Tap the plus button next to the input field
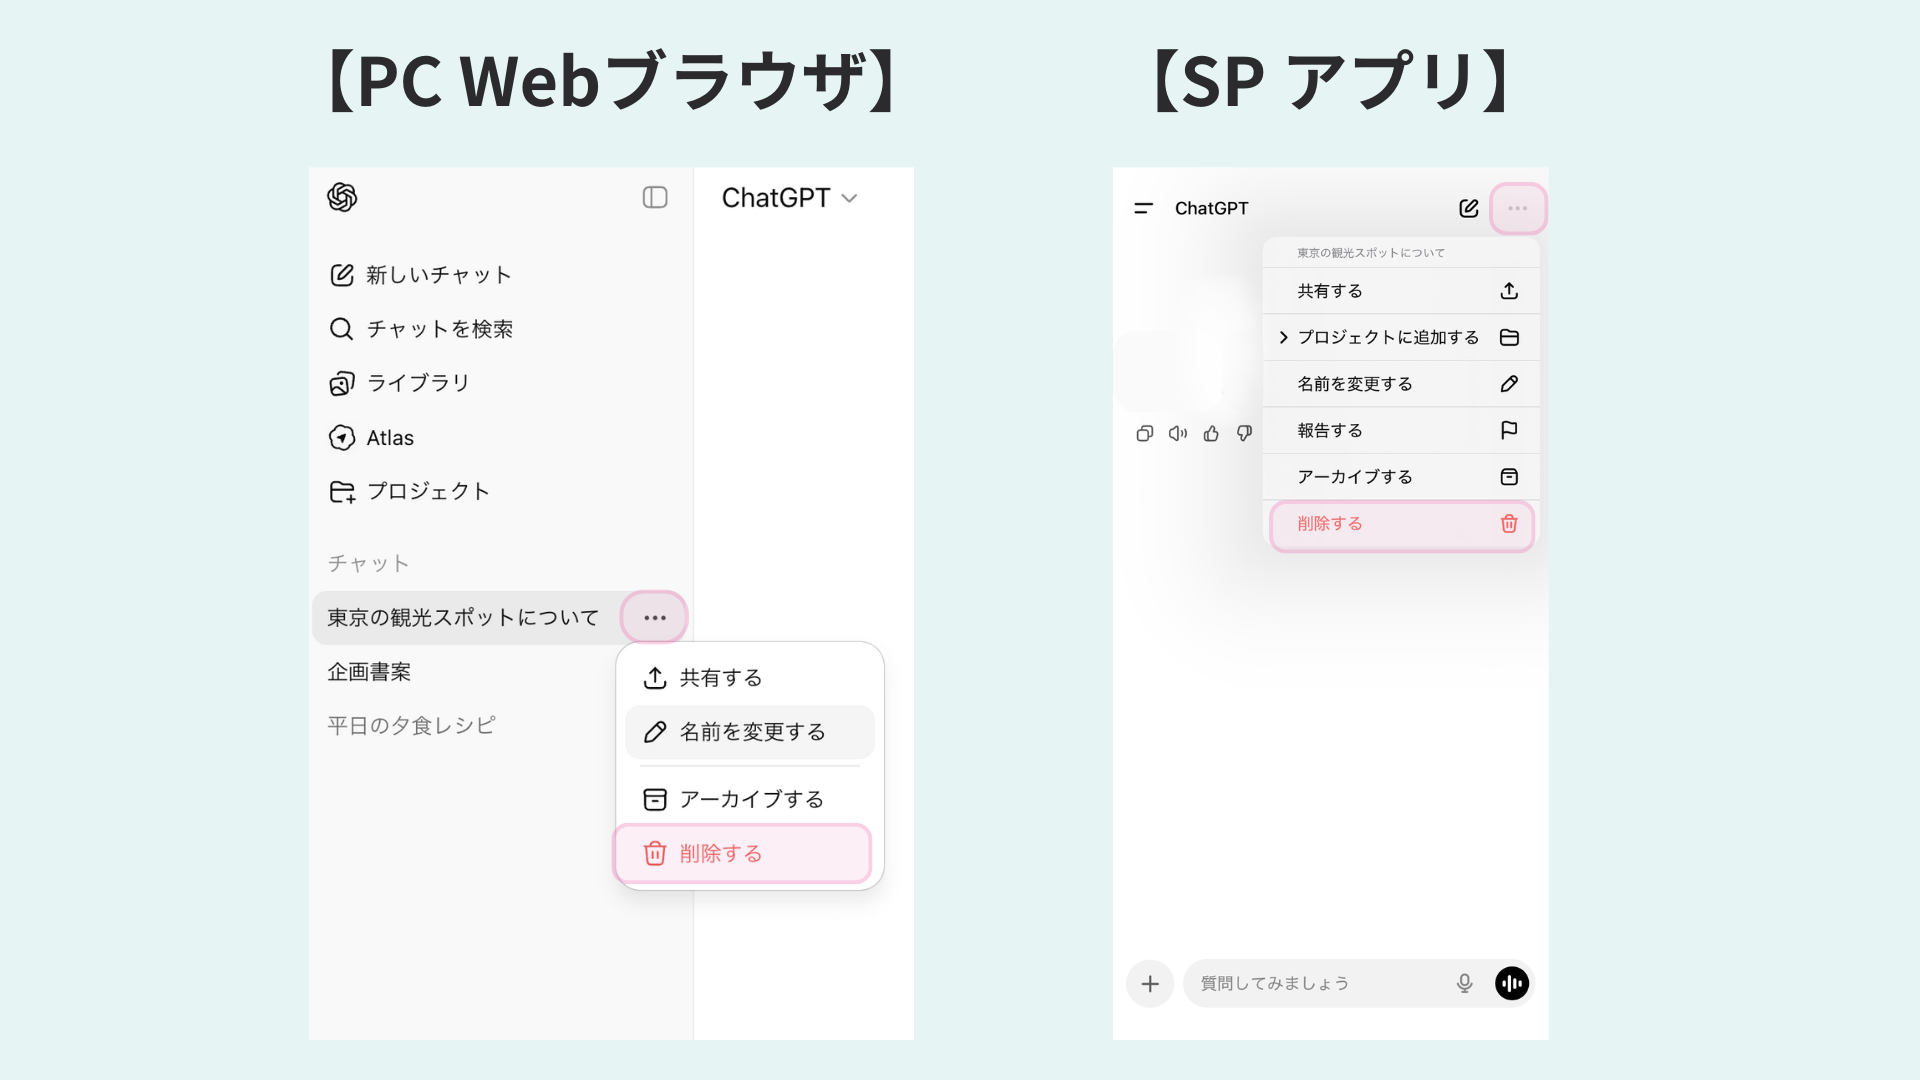This screenshot has height=1080, width=1920. [1150, 983]
